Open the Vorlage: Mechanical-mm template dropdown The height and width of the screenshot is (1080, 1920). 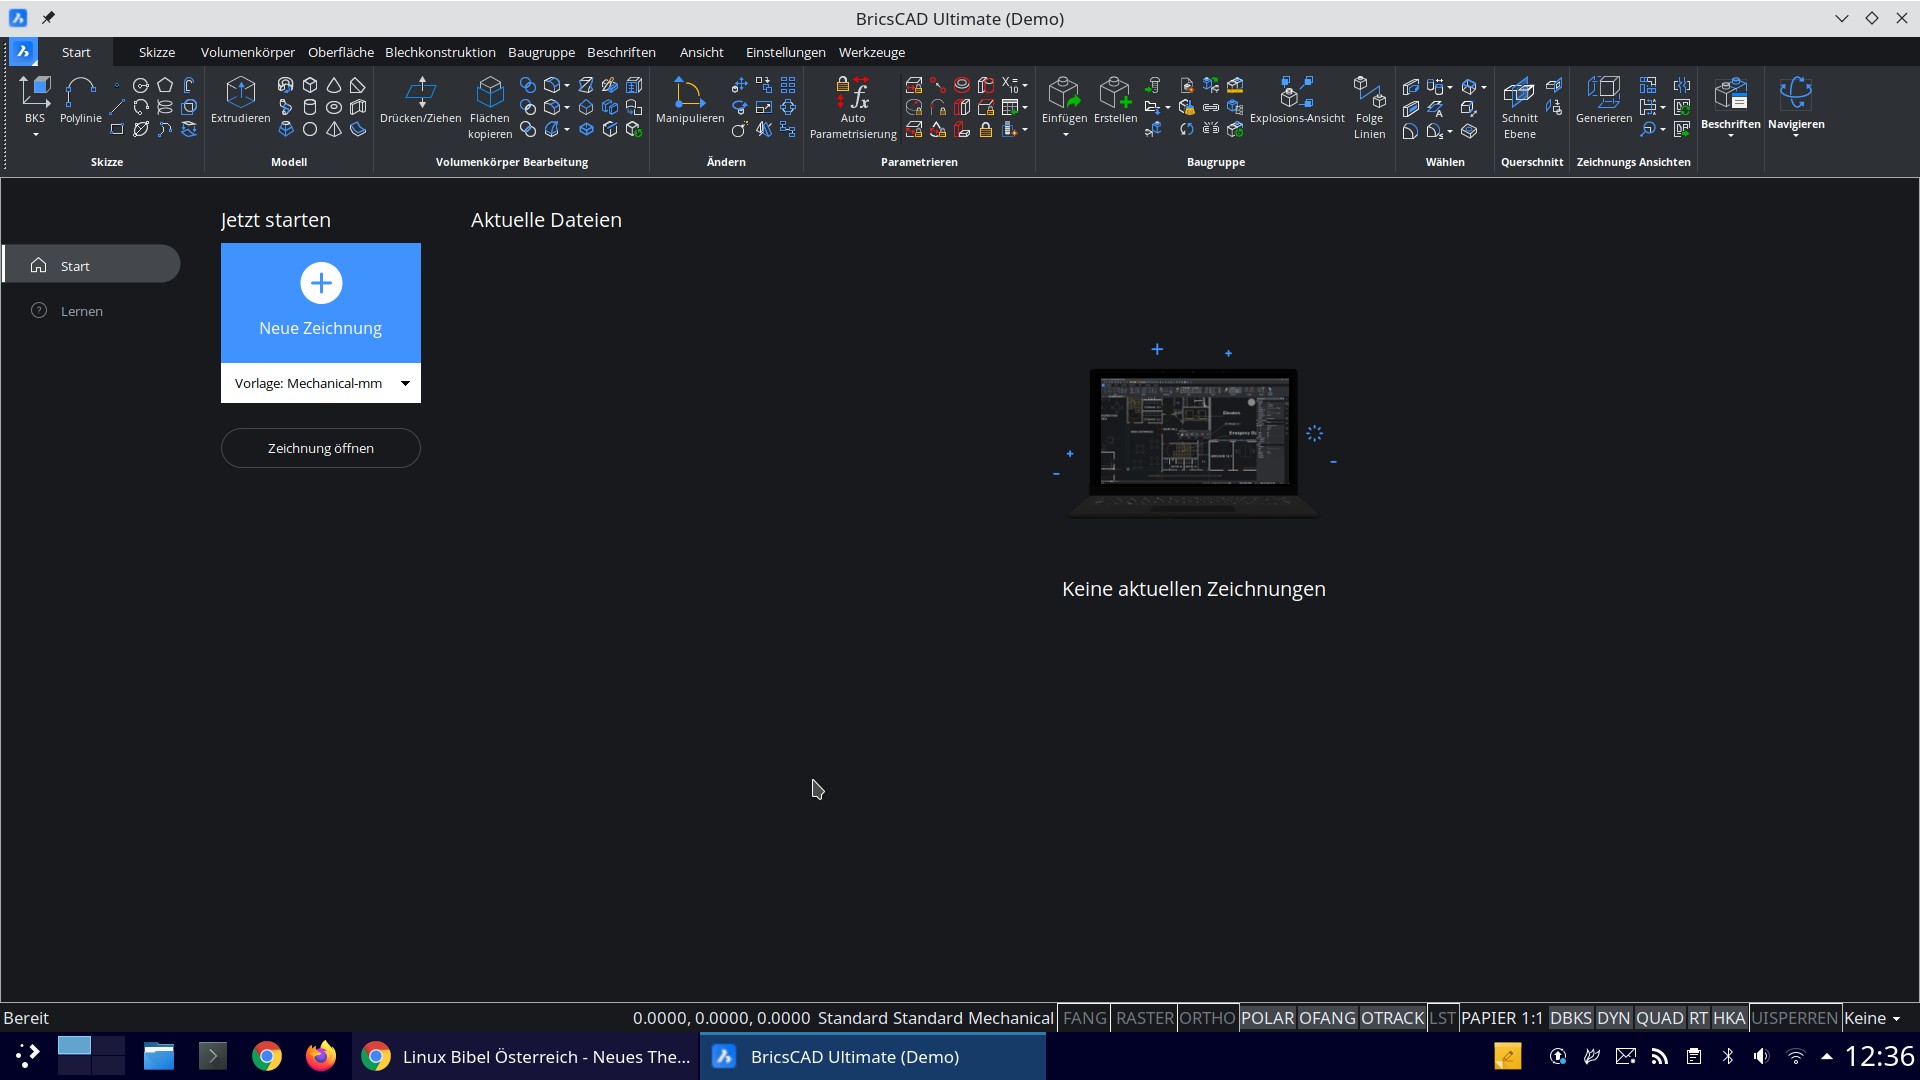(404, 383)
